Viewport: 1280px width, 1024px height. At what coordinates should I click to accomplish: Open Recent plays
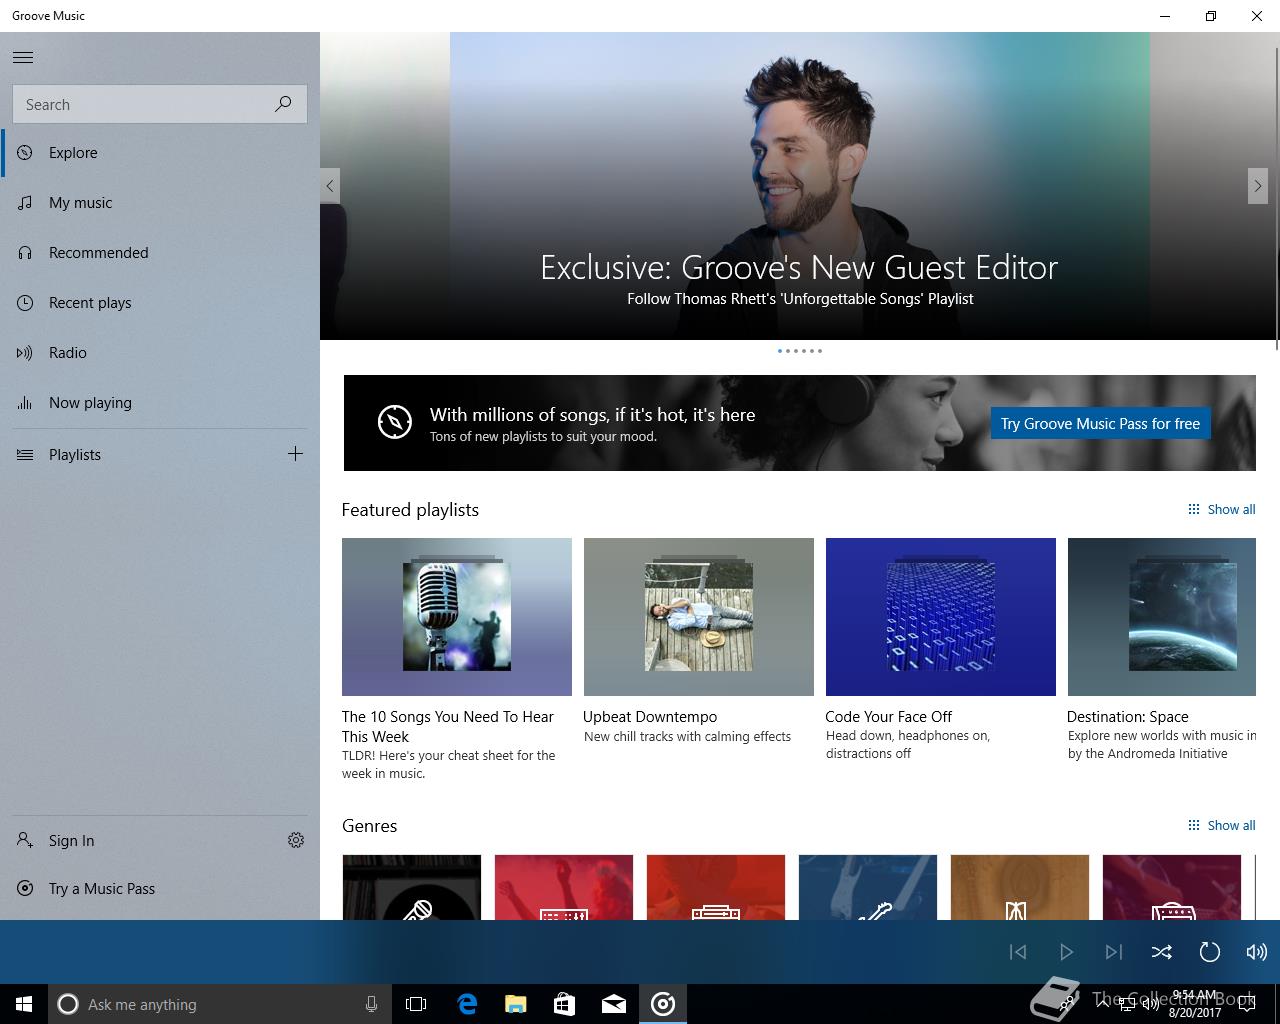coord(160,303)
